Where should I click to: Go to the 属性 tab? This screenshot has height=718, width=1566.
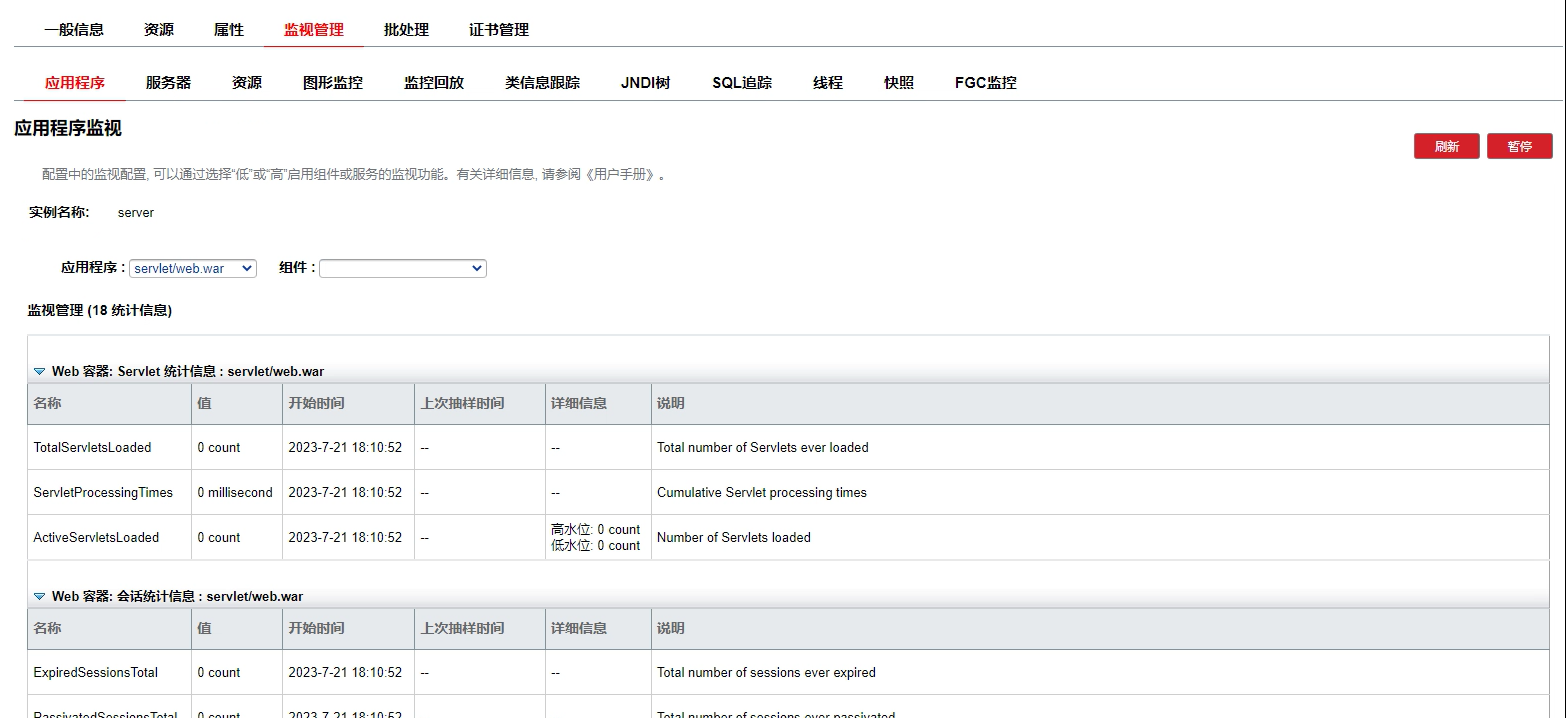[x=229, y=30]
